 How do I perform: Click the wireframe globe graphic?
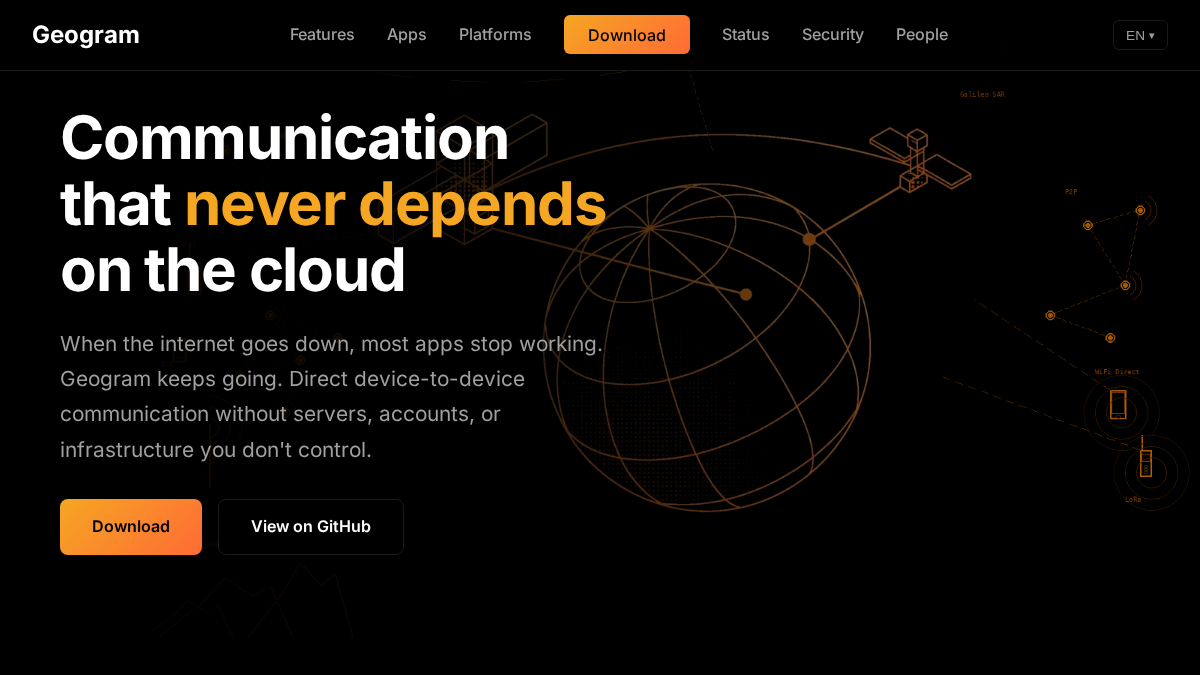pyautogui.click(x=707, y=347)
